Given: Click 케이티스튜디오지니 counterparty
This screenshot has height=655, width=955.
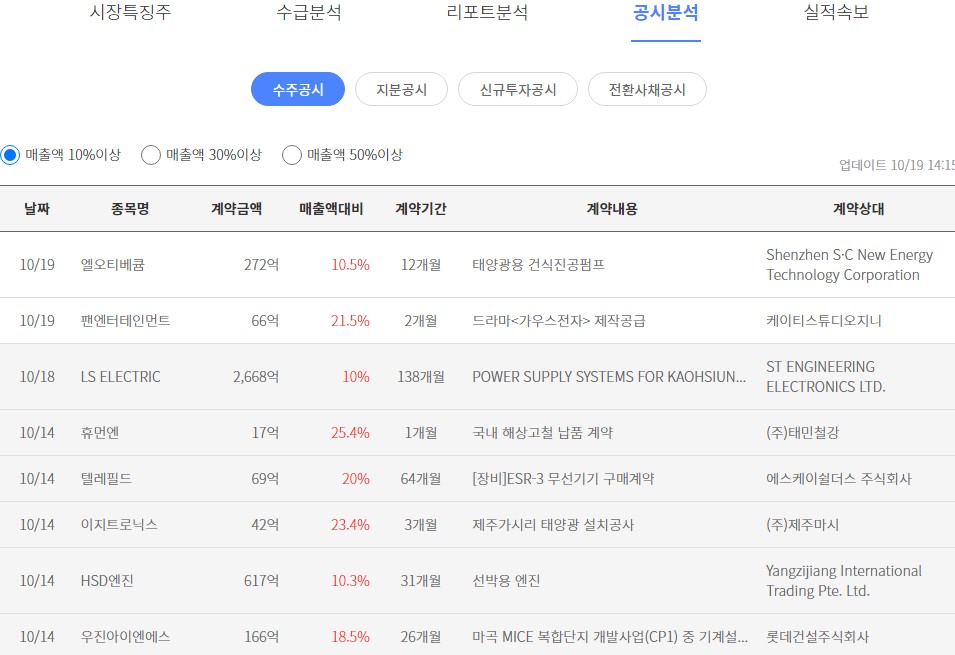Looking at the screenshot, I should pyautogui.click(x=824, y=320).
